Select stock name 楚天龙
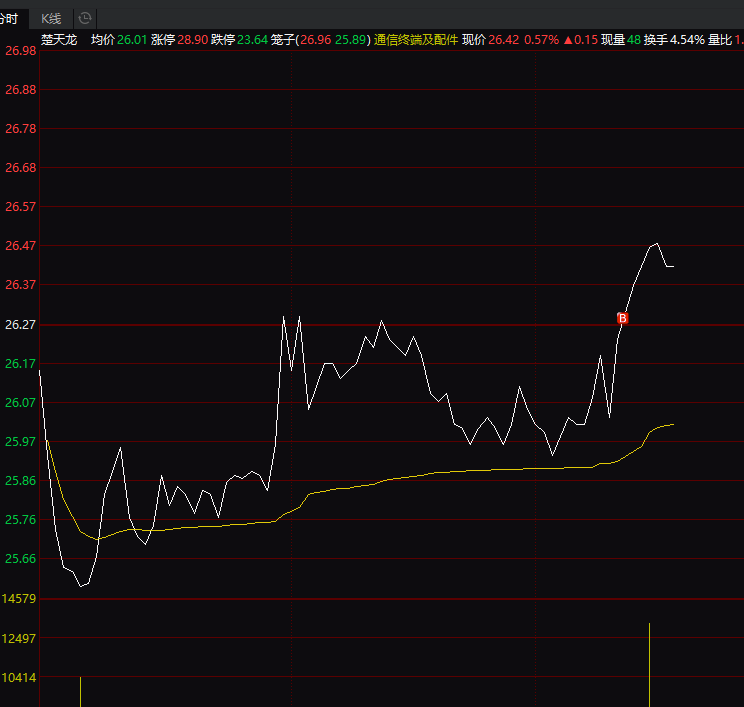This screenshot has width=744, height=707. [x=59, y=40]
